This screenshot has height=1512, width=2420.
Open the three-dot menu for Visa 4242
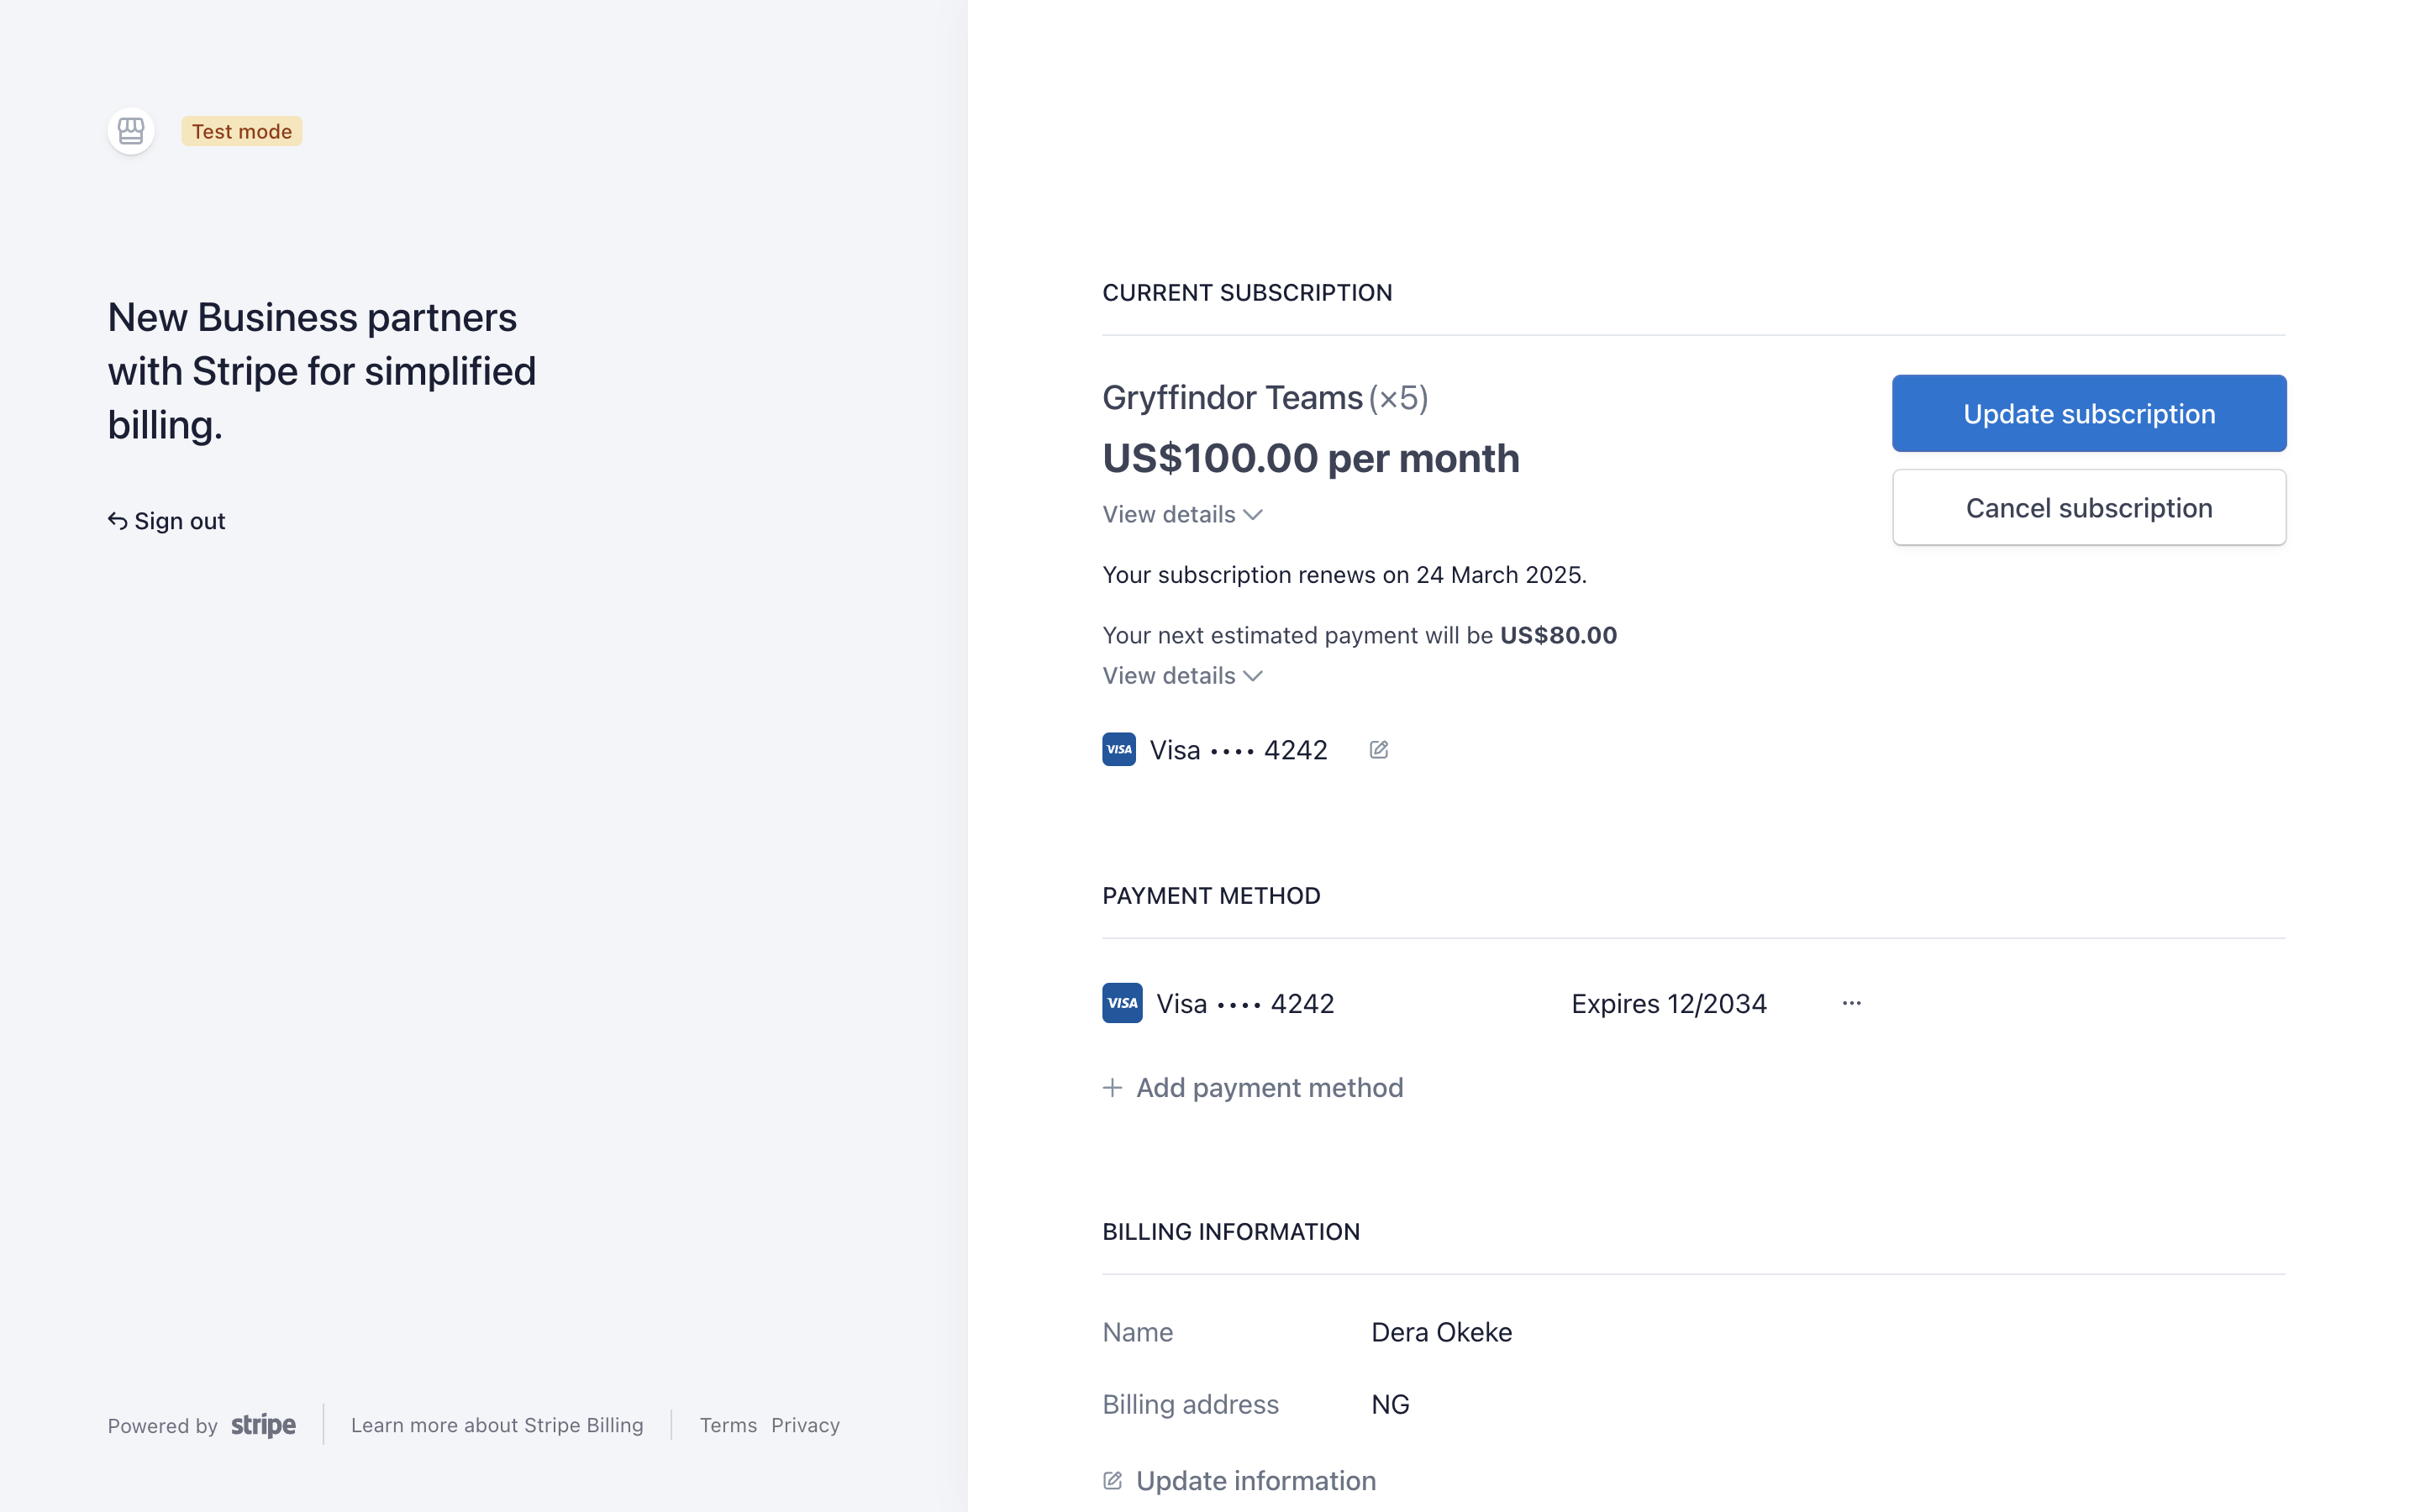point(1852,1003)
